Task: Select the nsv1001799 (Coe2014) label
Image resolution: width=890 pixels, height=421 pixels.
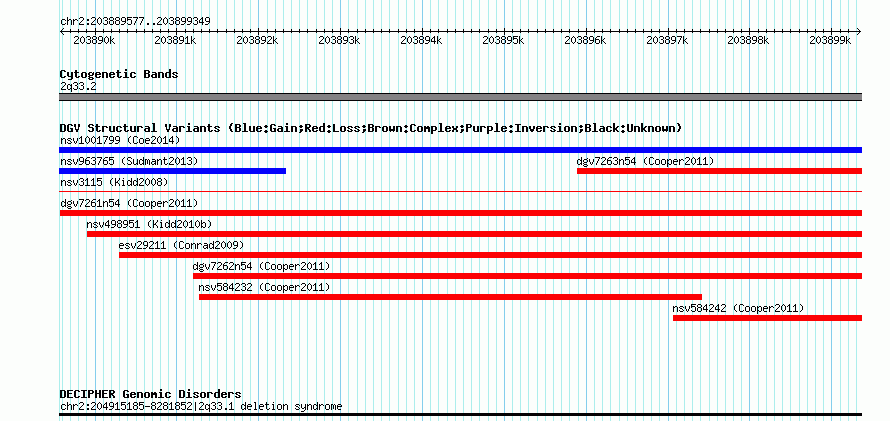Action: 120,140
